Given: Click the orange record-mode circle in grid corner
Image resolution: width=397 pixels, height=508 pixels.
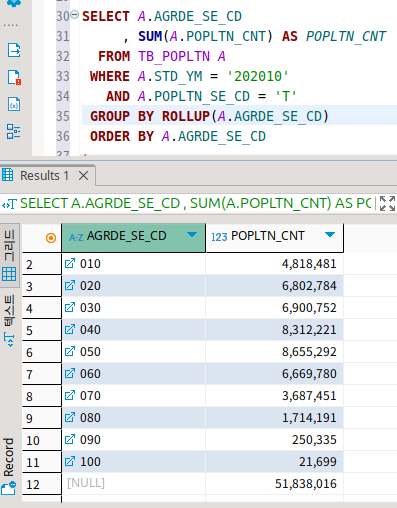Looking at the screenshot, I should click(51, 238).
